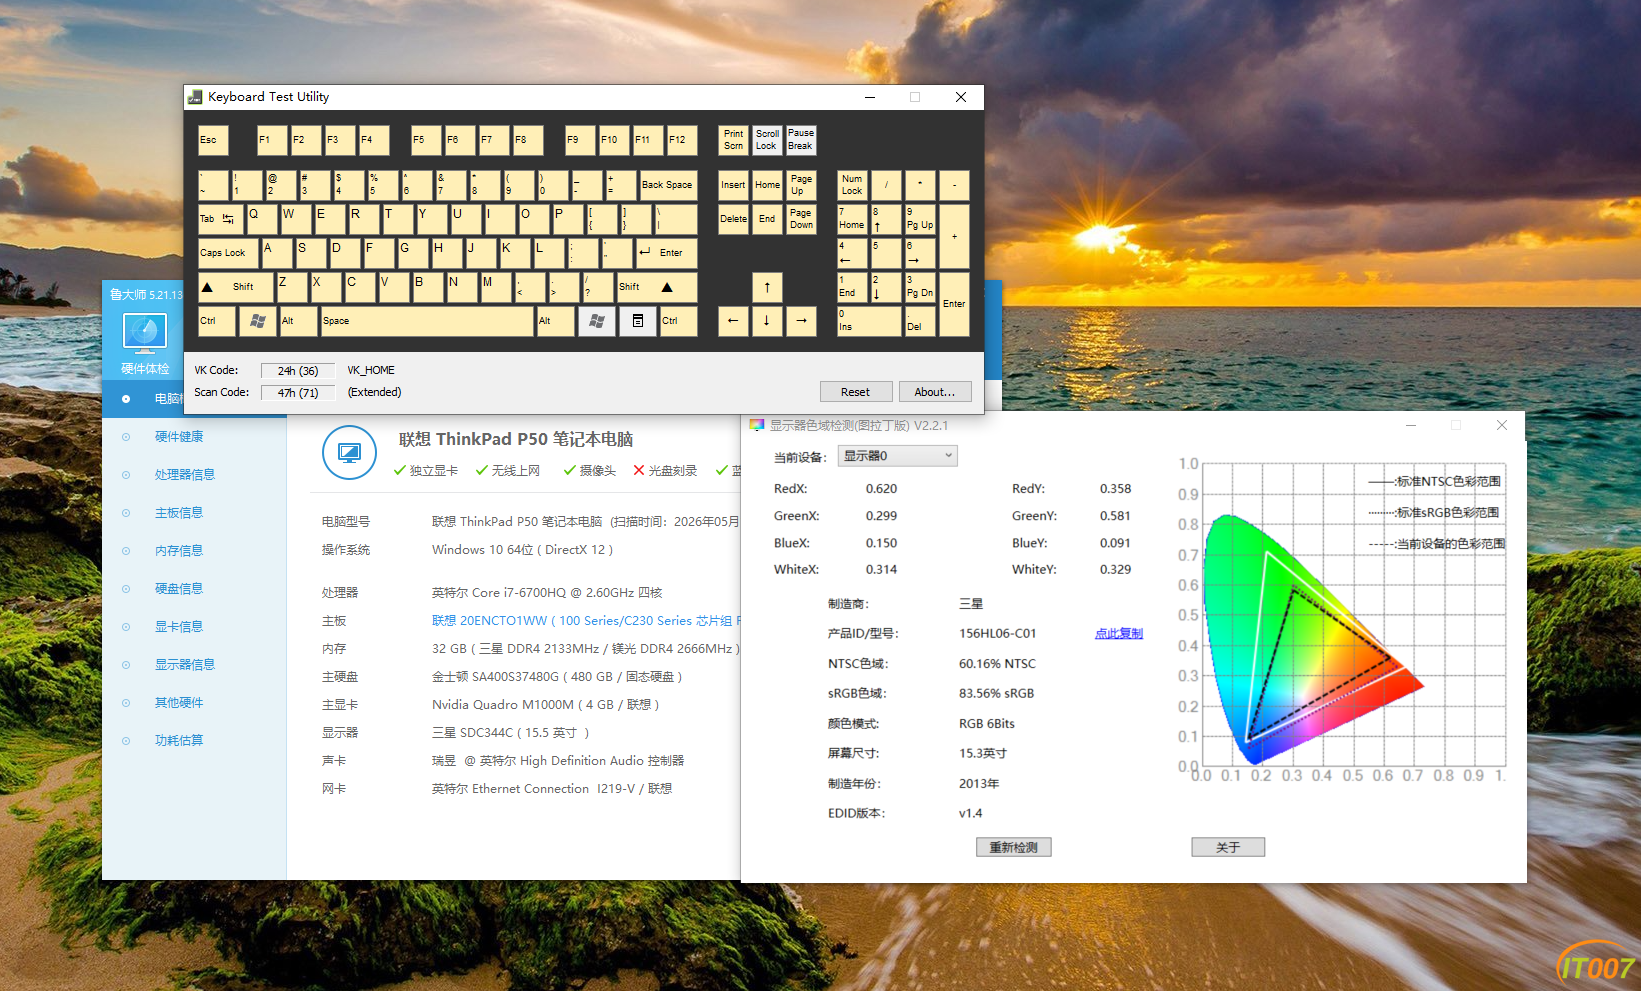Click the Pause Break key
This screenshot has width=1641, height=991.
point(801,140)
